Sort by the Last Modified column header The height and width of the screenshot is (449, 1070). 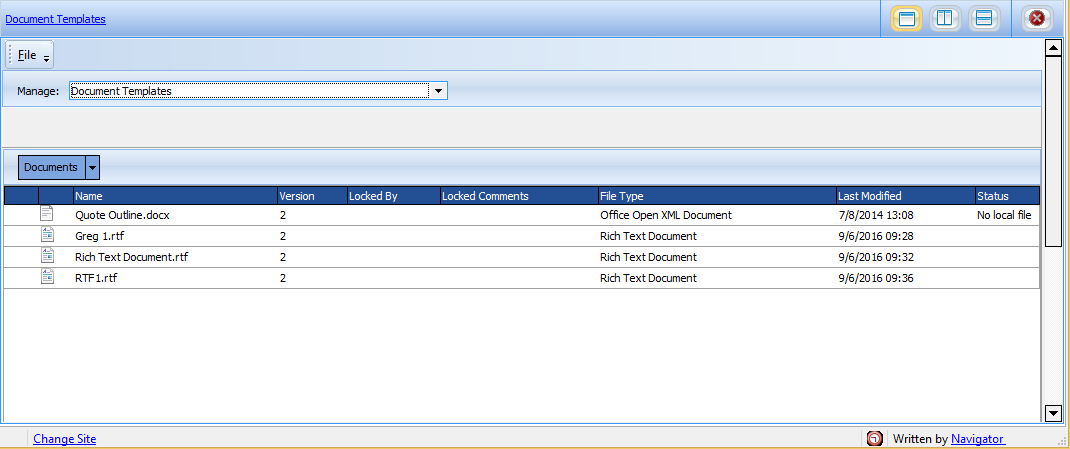click(x=869, y=196)
